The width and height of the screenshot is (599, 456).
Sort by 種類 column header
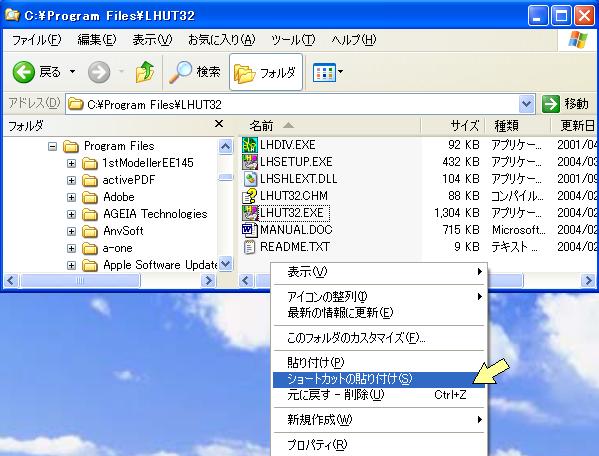pos(517,126)
